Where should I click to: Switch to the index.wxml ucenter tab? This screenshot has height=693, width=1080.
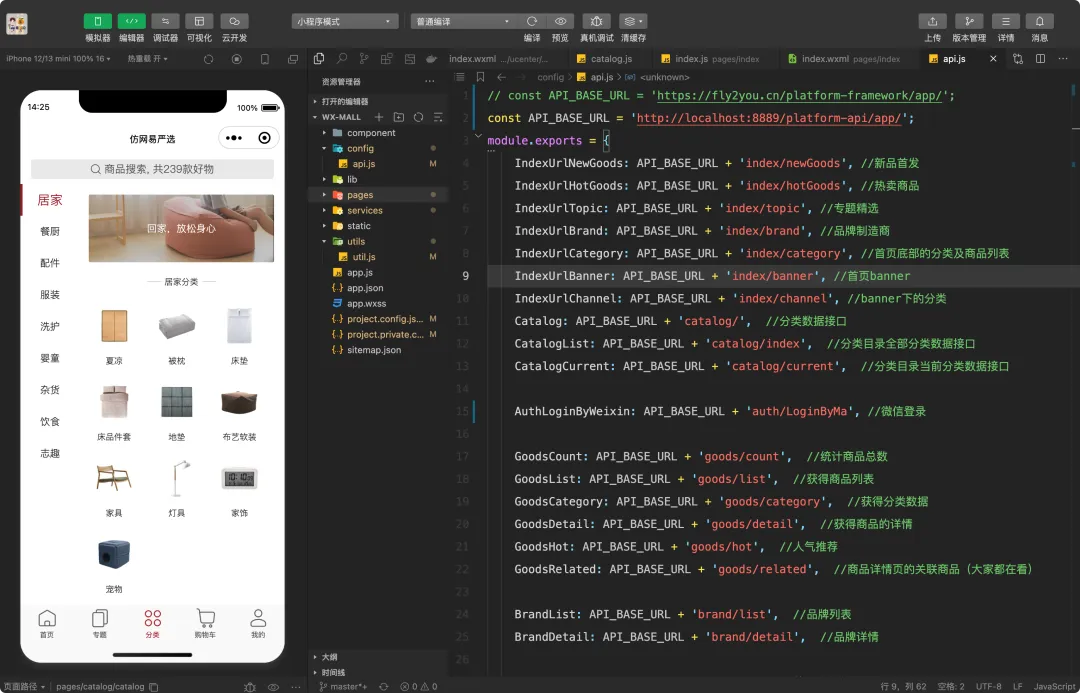[499, 59]
